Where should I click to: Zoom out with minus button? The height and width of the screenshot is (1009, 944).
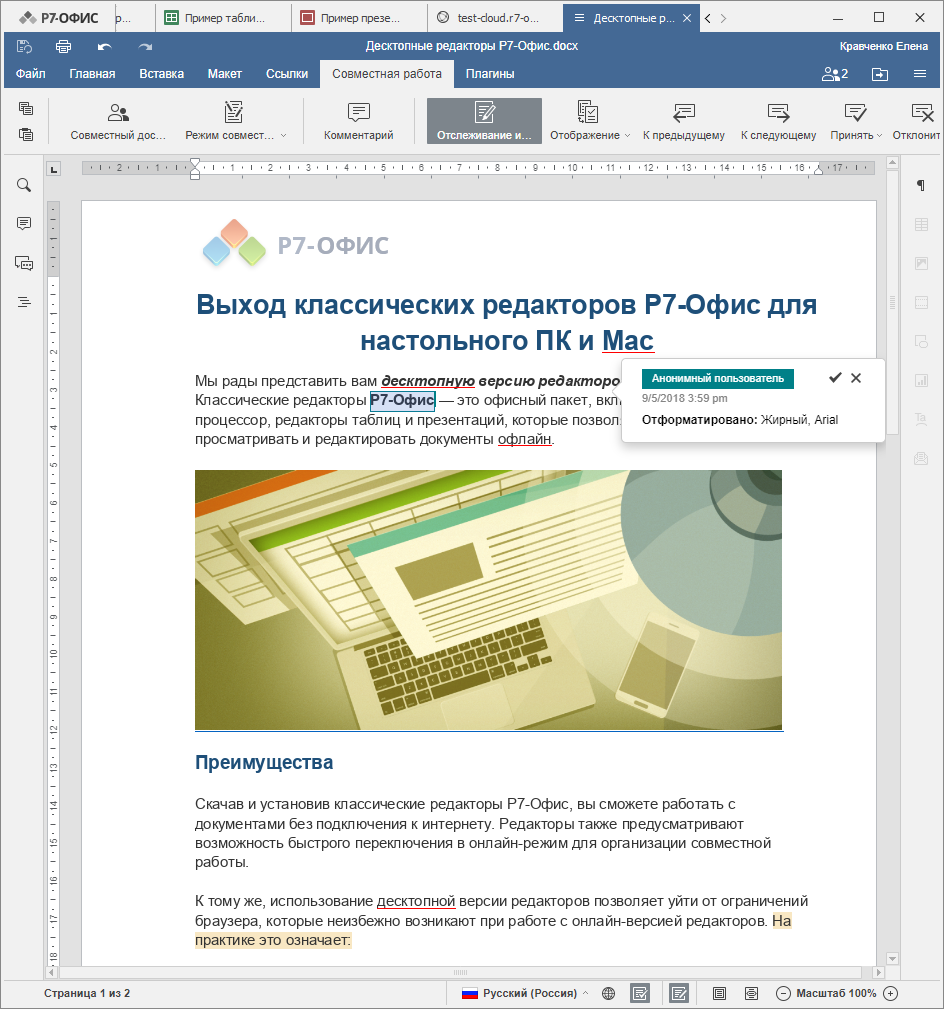click(x=783, y=994)
